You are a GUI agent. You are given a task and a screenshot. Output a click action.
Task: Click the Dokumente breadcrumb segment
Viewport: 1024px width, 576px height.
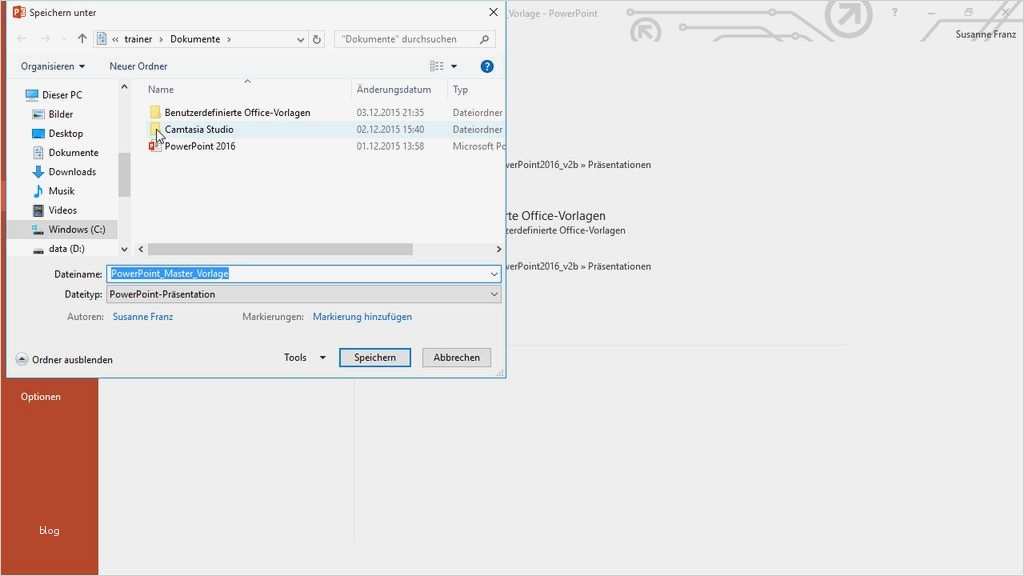(195, 39)
